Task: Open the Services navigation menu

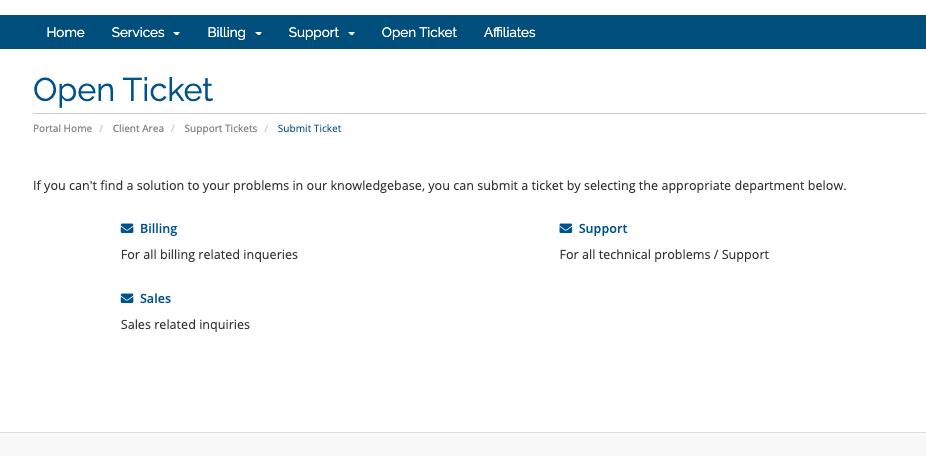Action: (146, 32)
